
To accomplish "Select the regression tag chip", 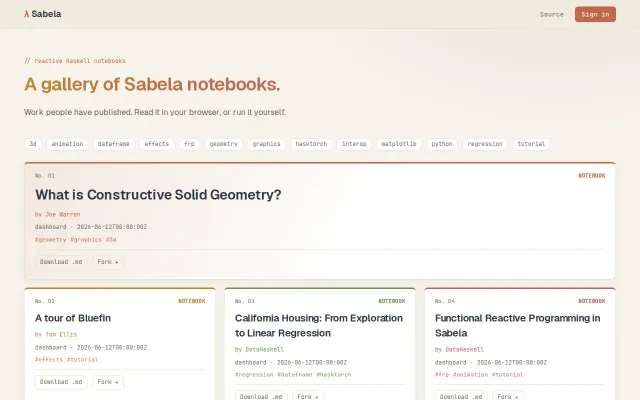I will point(484,144).
